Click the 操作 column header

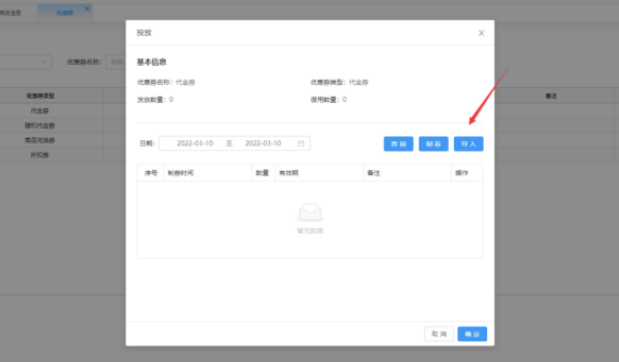pyautogui.click(x=467, y=173)
